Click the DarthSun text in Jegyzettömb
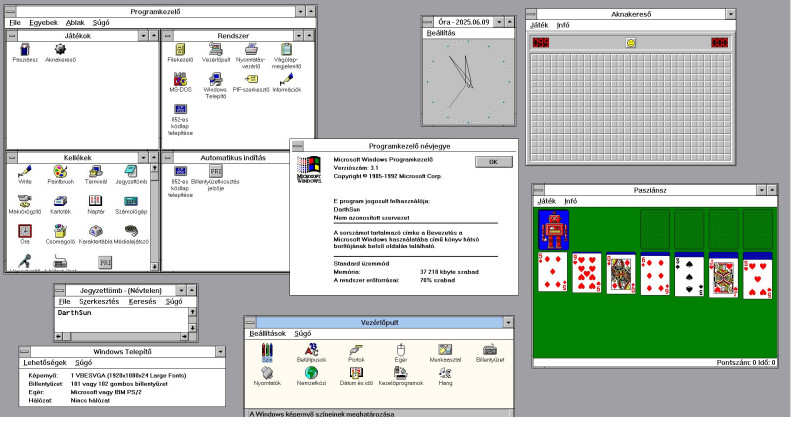 coord(74,313)
